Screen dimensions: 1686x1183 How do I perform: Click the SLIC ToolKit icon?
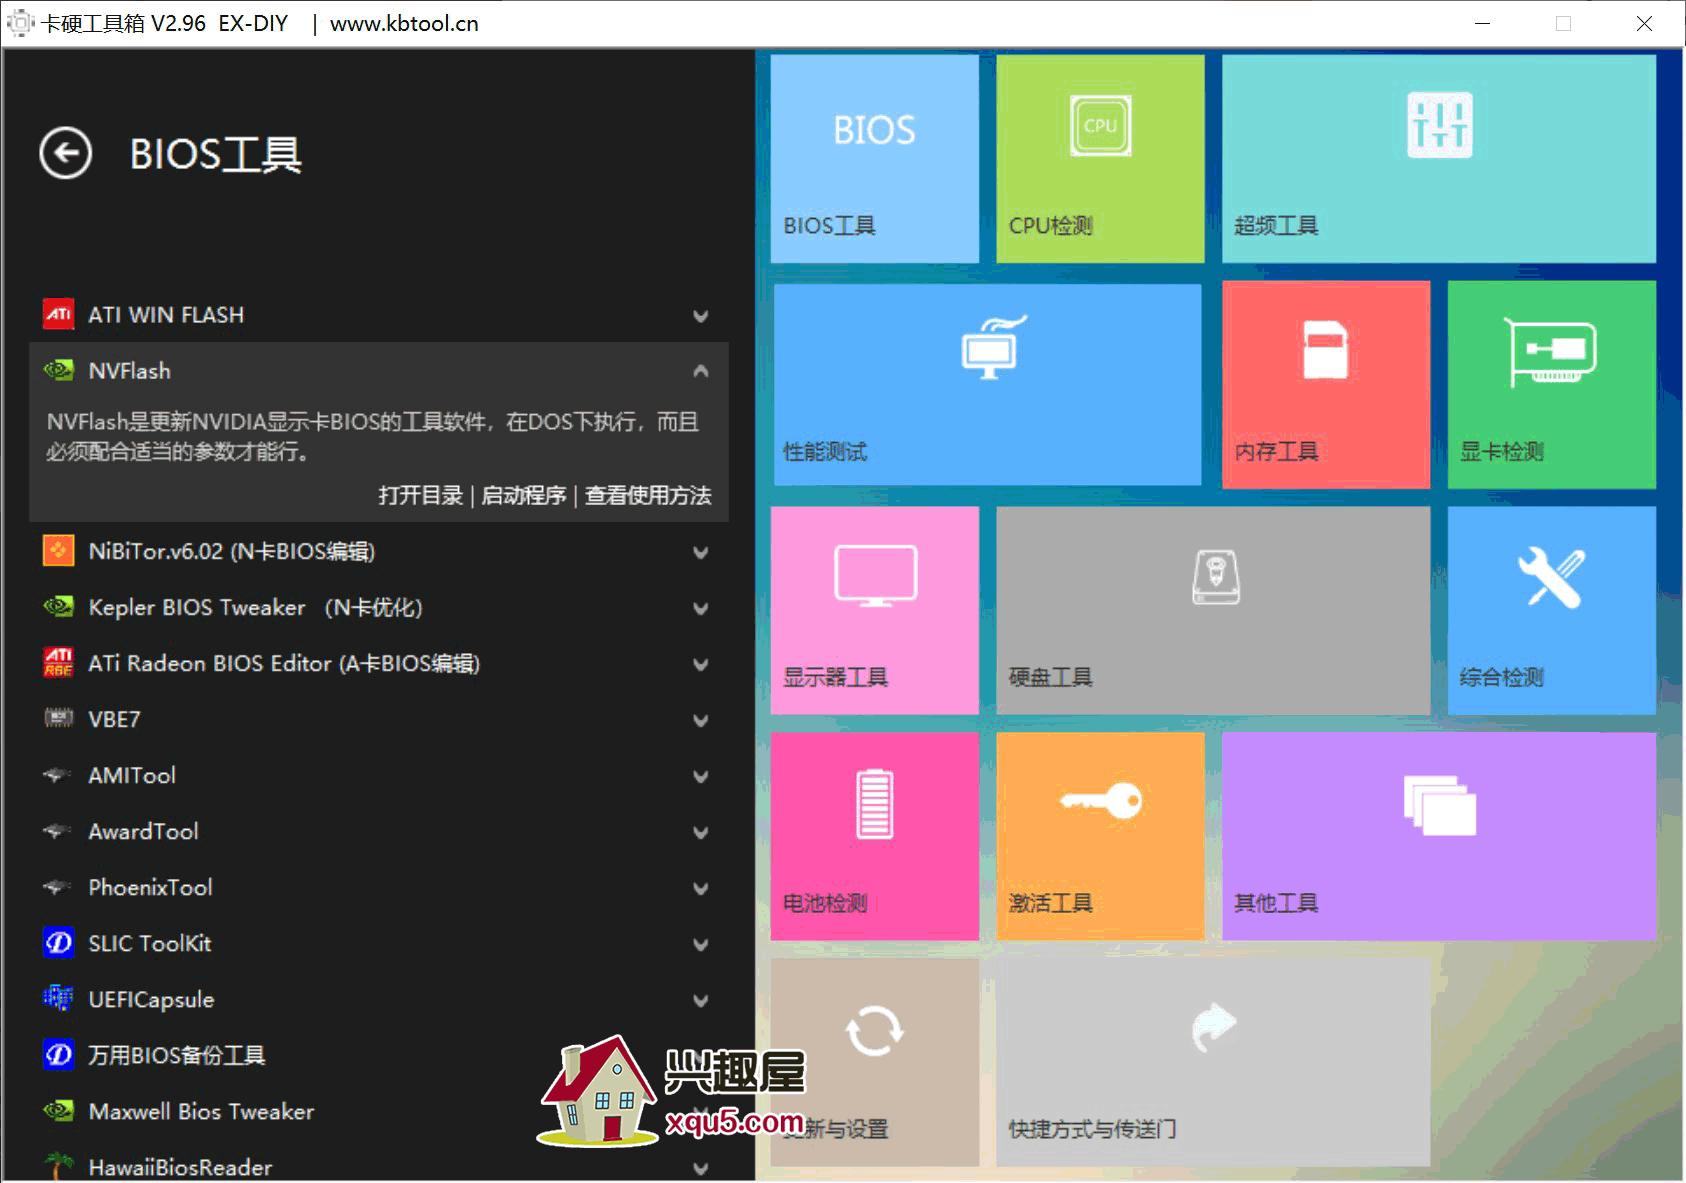pyautogui.click(x=58, y=943)
